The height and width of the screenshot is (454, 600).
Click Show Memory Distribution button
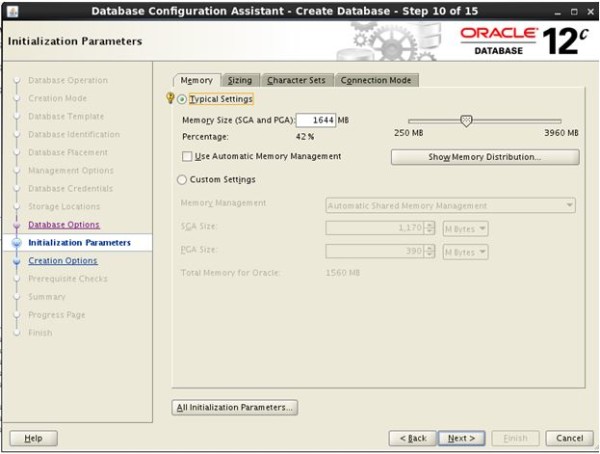pos(485,157)
